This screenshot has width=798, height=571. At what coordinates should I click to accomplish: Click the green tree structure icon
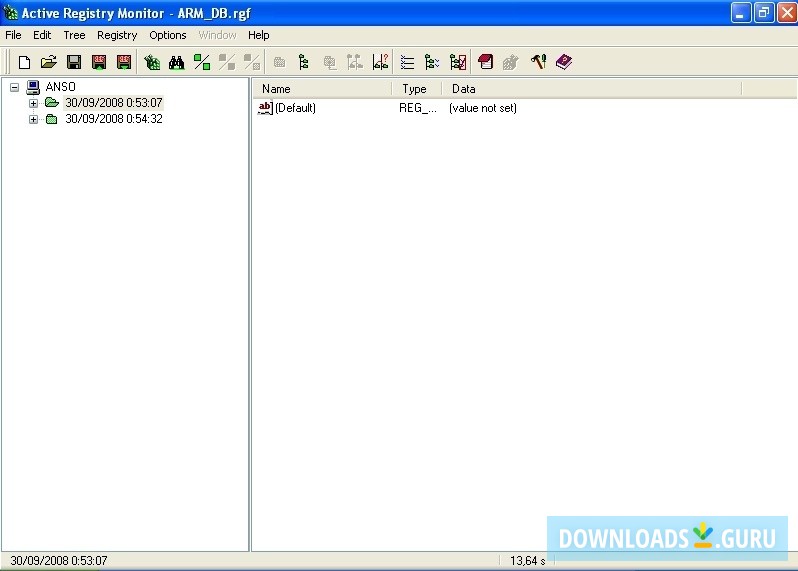click(x=304, y=63)
